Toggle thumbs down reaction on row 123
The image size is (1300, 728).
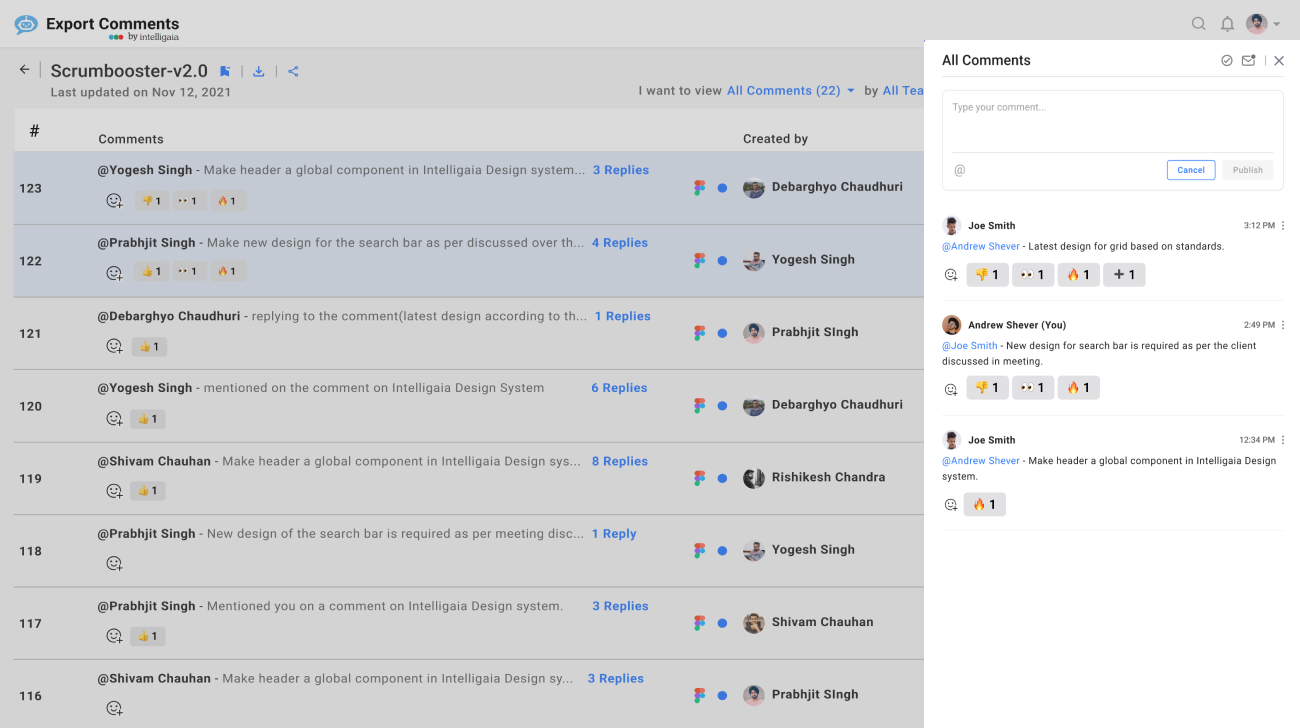pos(151,201)
